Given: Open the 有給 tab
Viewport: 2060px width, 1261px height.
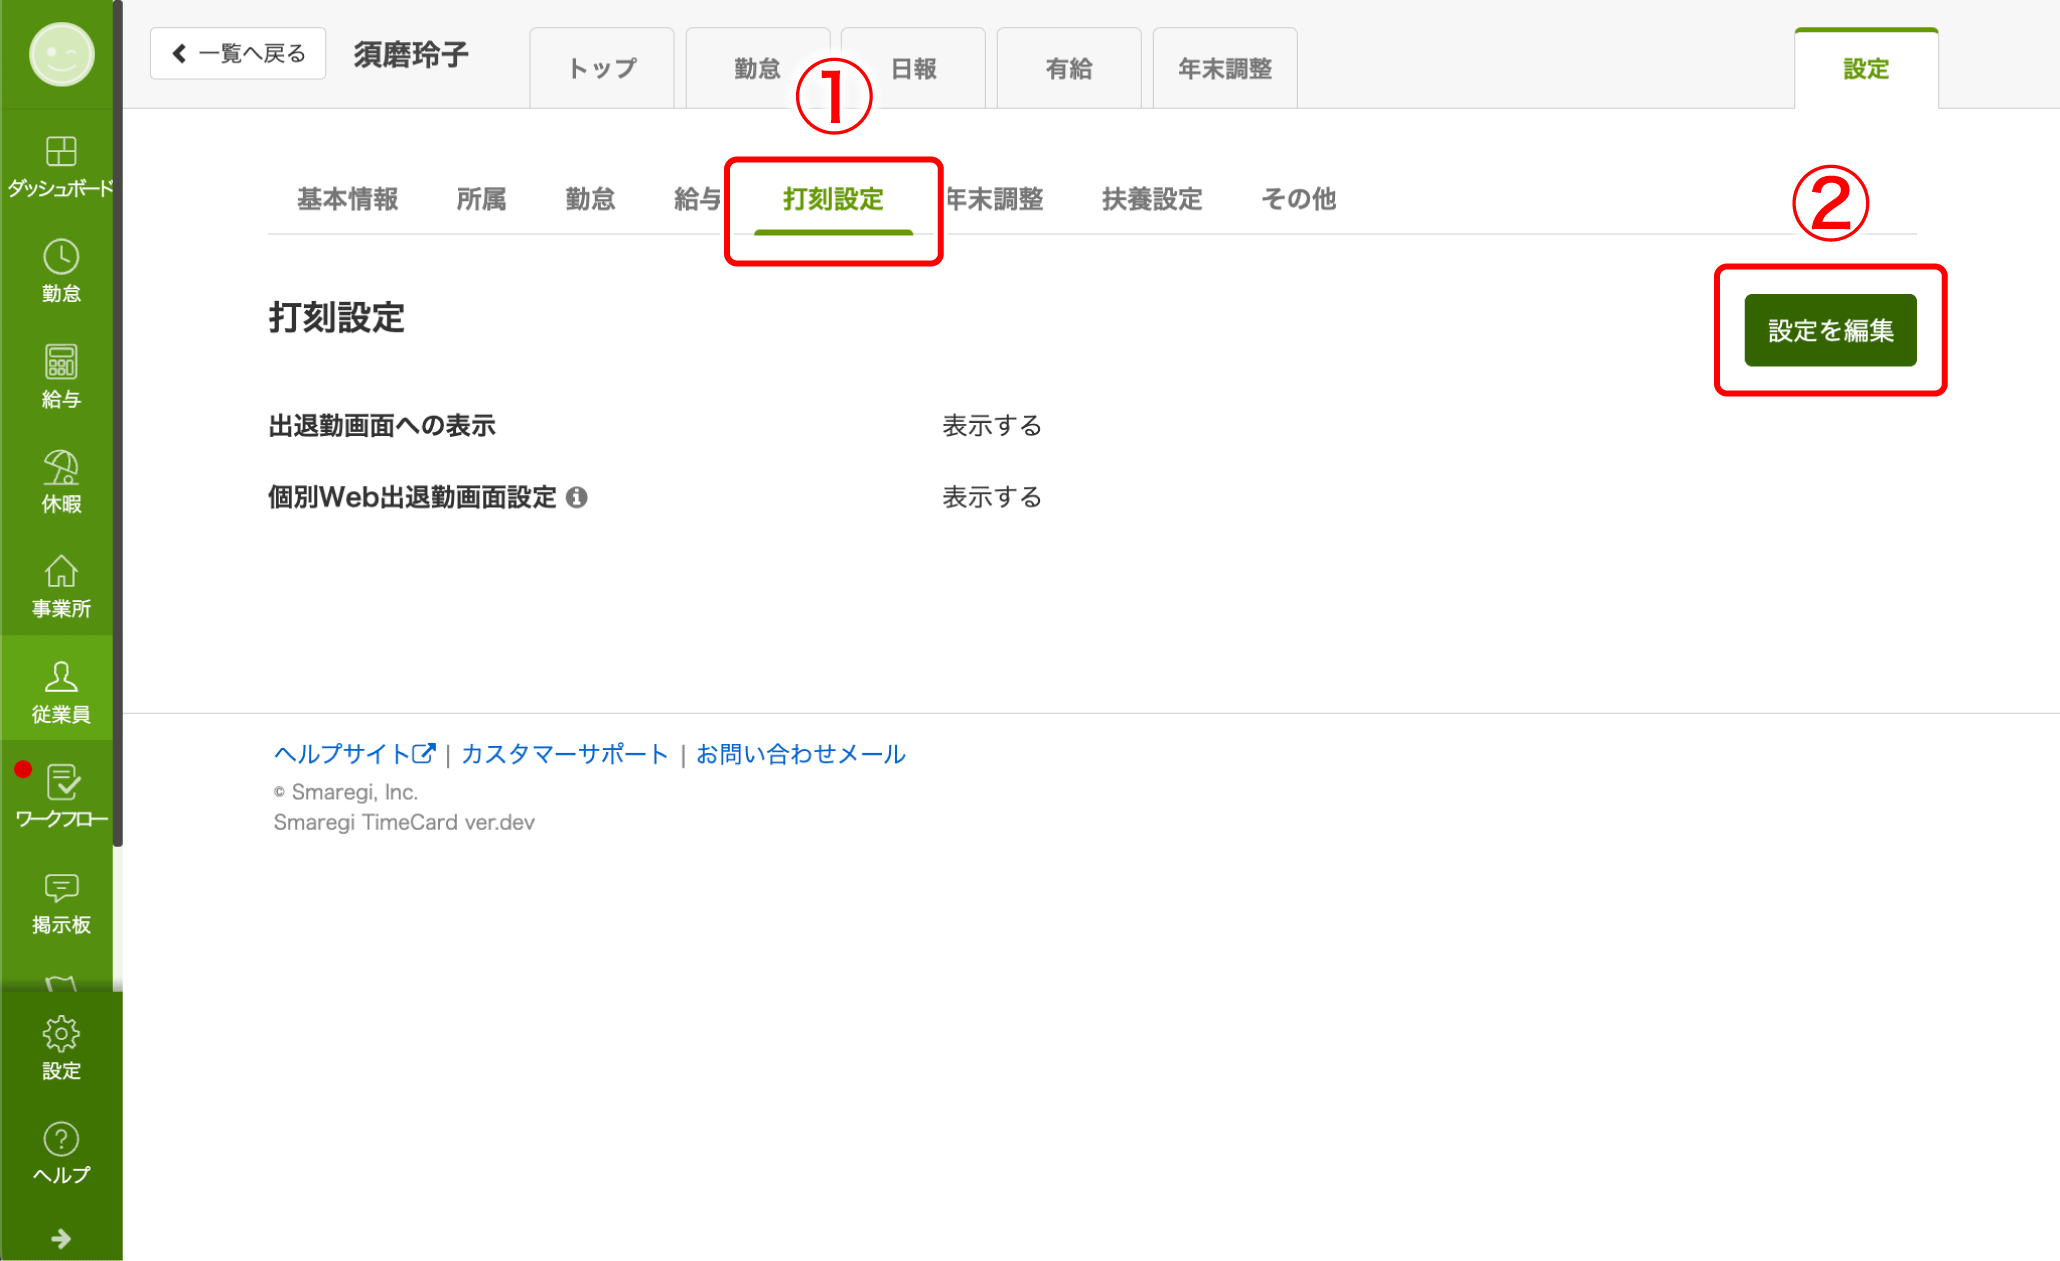Looking at the screenshot, I should [x=1068, y=69].
